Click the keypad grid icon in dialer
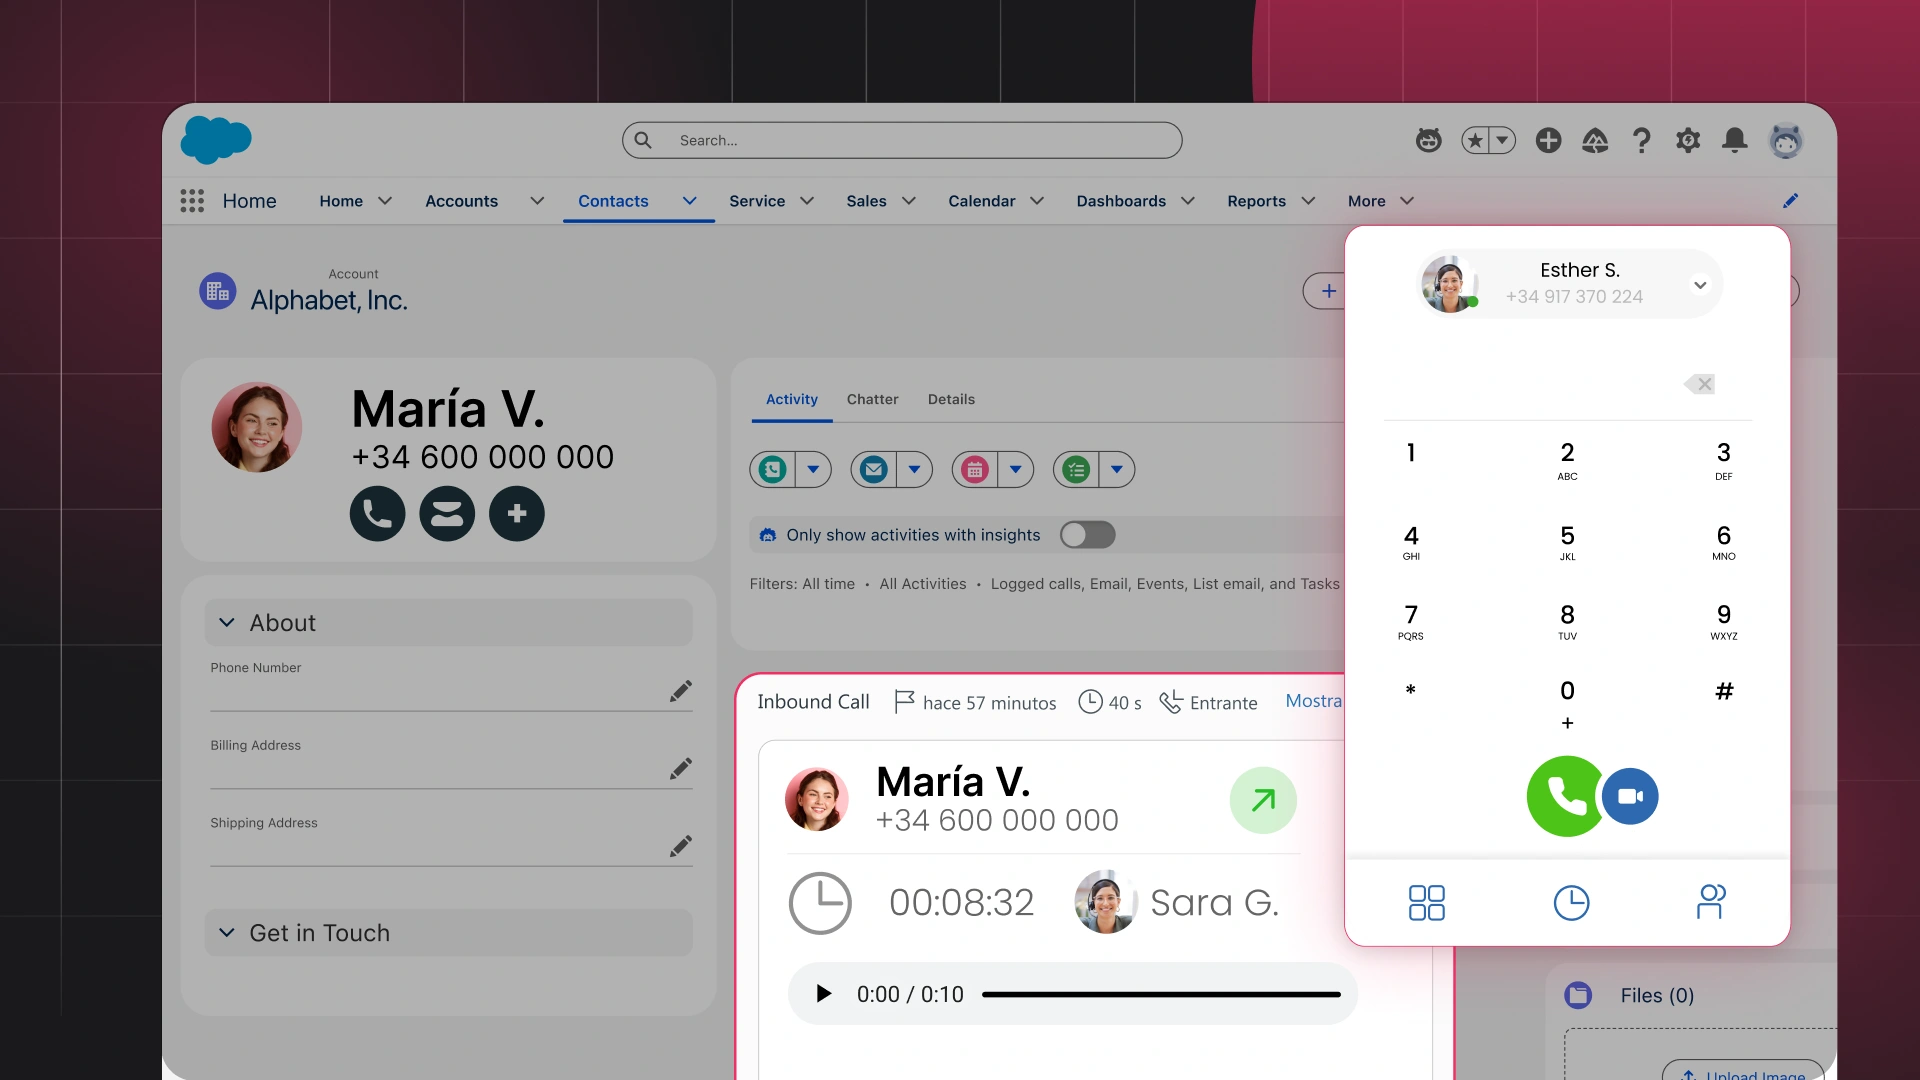 [1427, 901]
